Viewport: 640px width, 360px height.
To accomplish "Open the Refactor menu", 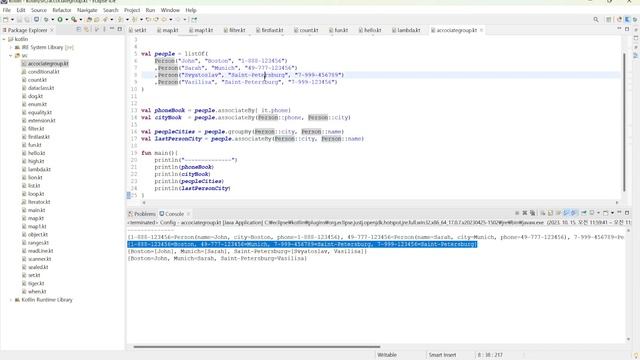I will [x=62, y=10].
